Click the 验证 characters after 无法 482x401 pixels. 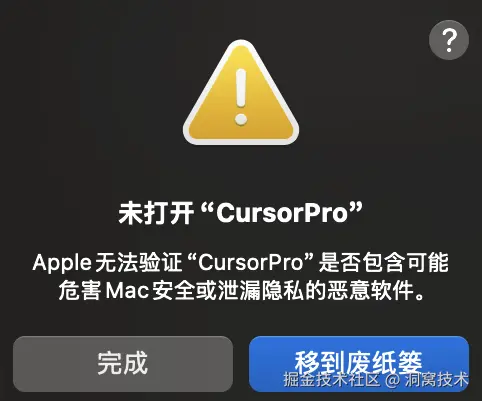(160, 263)
